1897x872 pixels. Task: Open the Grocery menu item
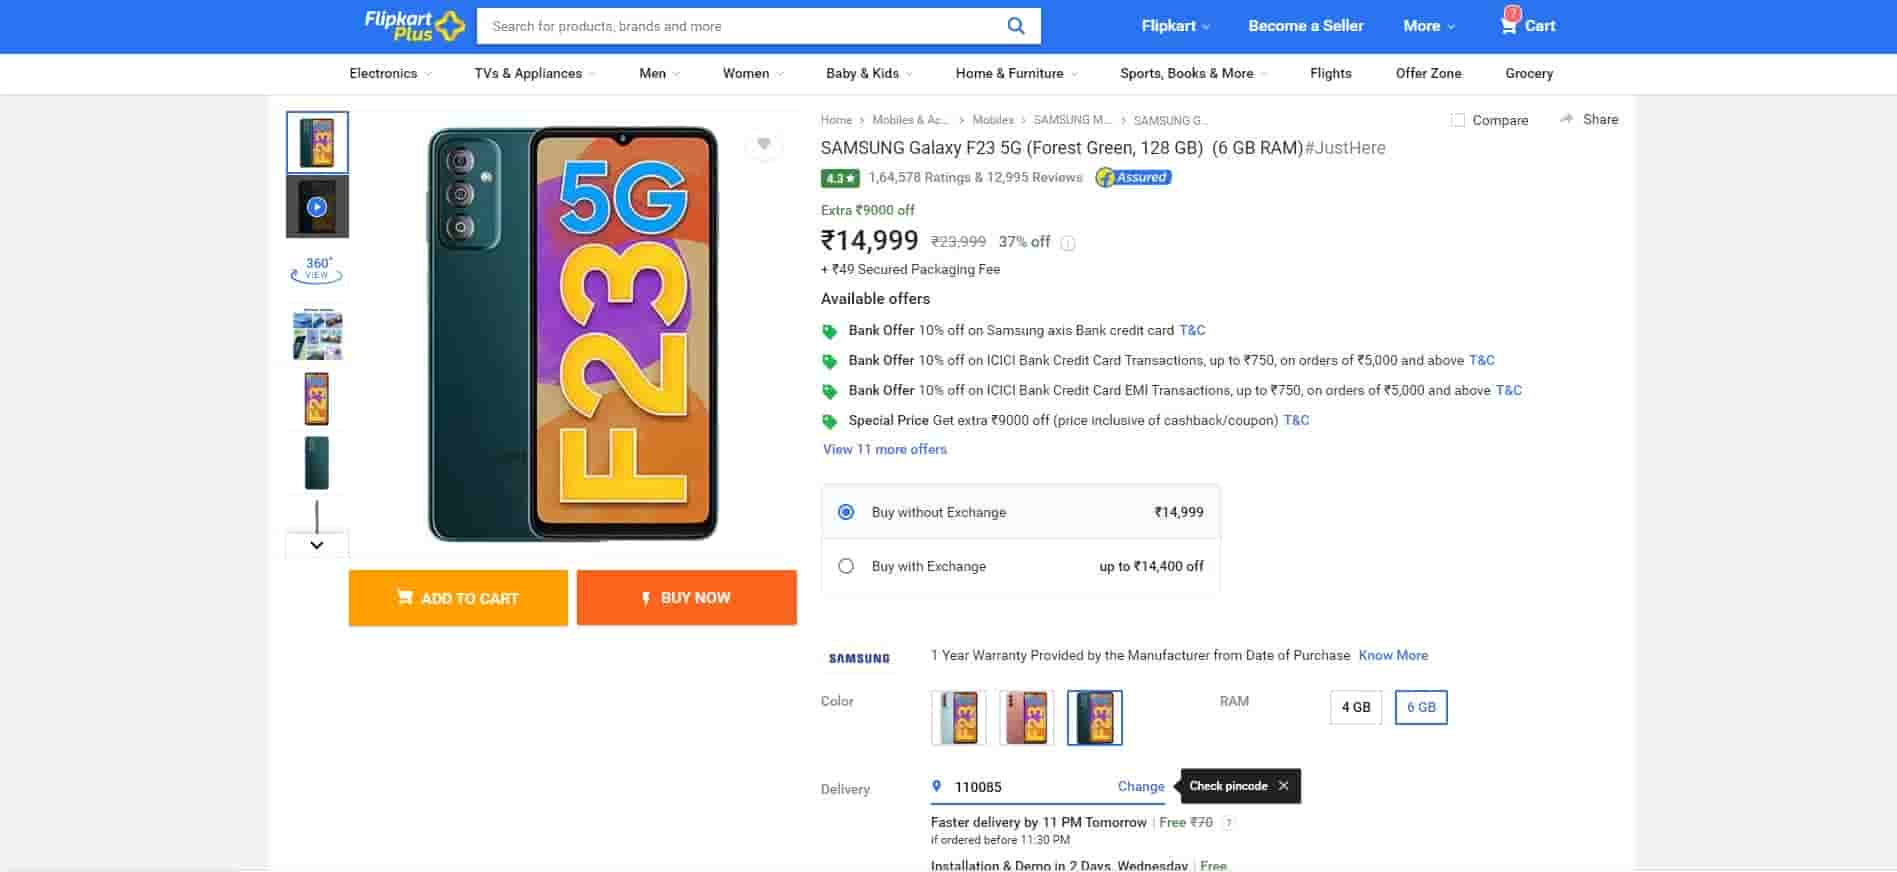[x=1528, y=73]
